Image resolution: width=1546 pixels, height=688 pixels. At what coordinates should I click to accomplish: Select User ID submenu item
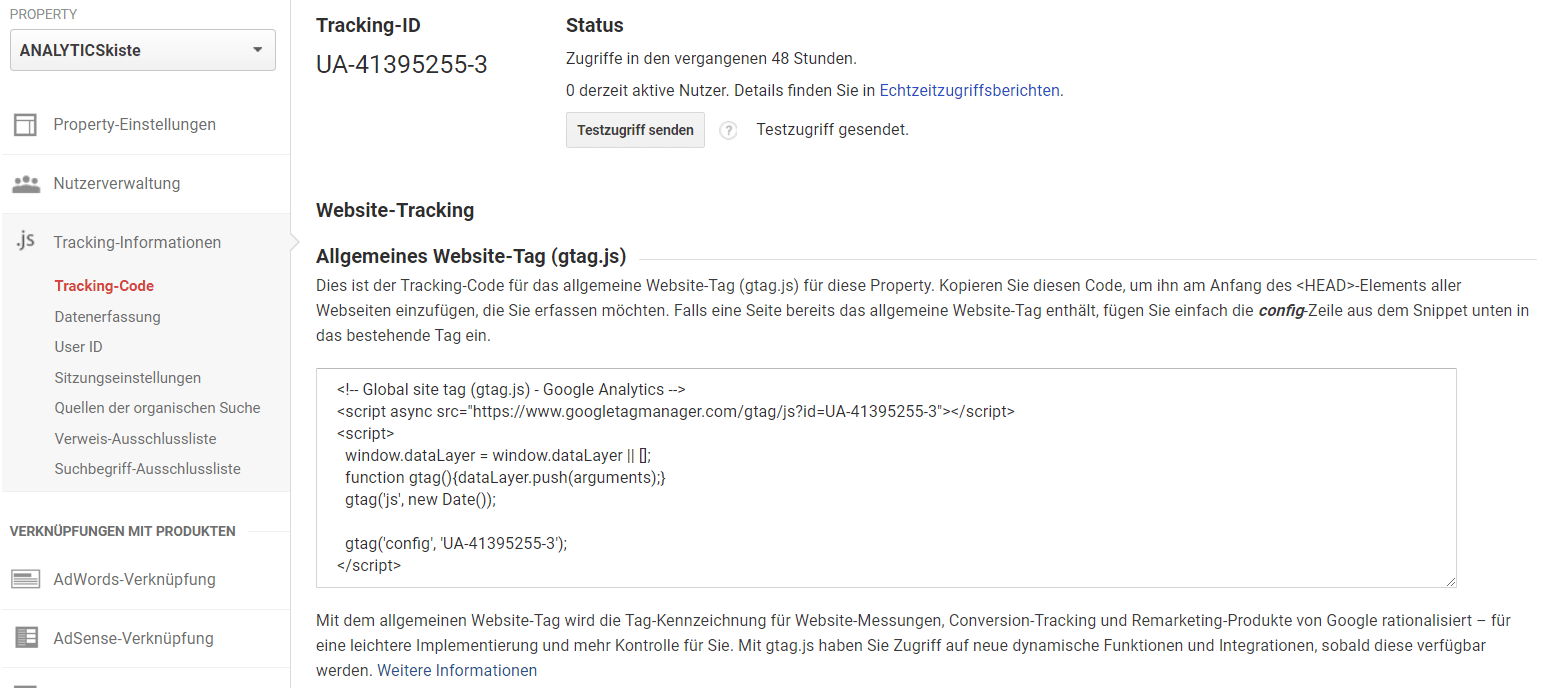coord(78,347)
